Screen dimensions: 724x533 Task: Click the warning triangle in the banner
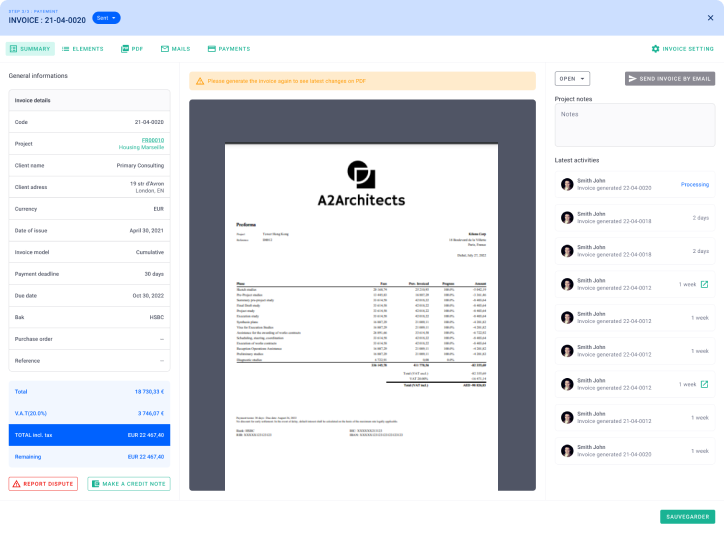(x=200, y=80)
